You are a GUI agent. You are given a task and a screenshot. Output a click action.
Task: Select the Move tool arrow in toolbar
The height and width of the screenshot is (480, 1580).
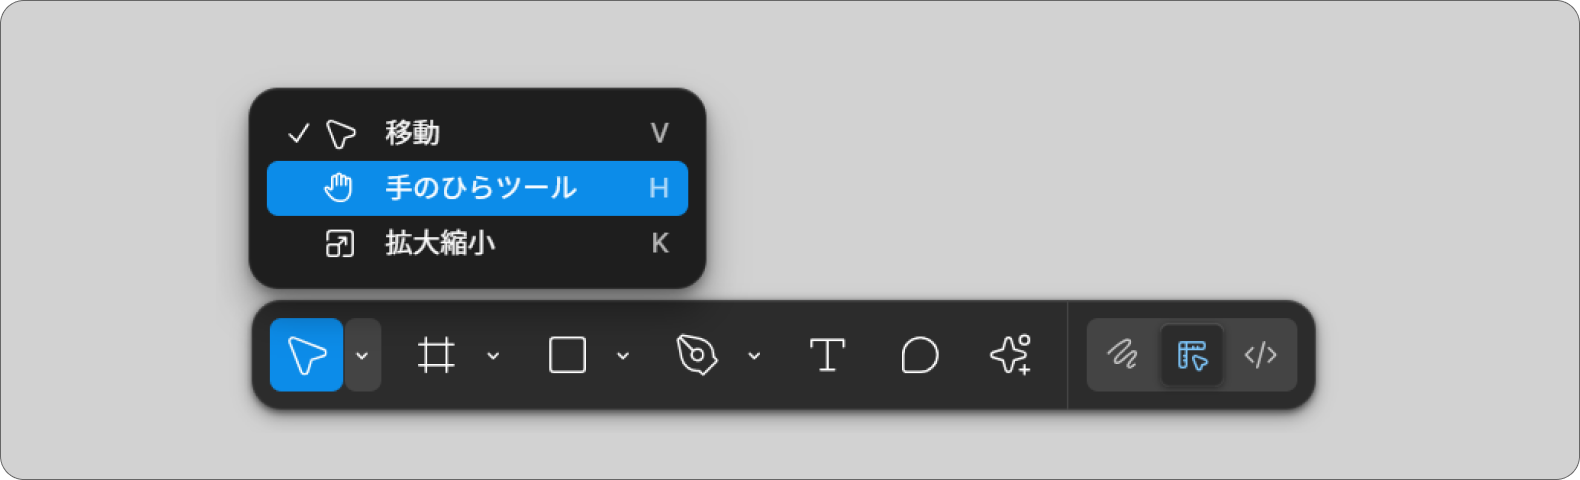click(307, 355)
